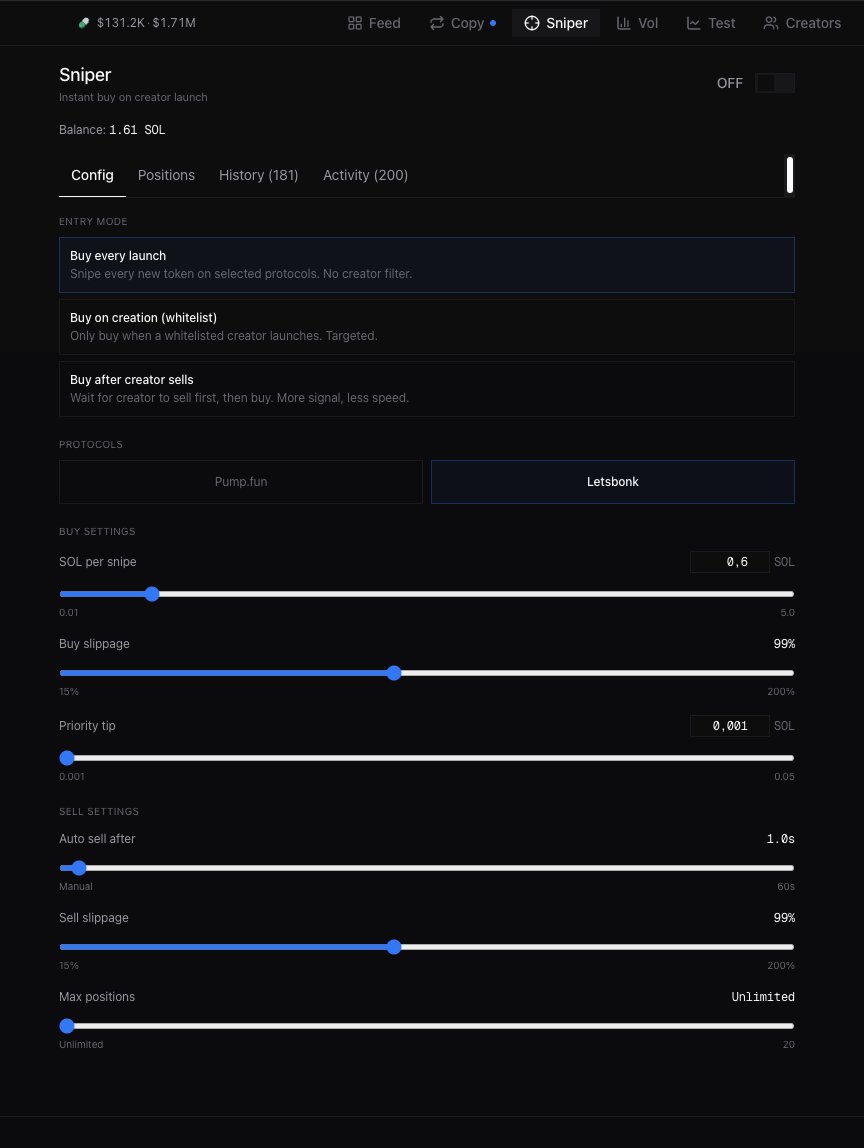
Task: Click the Buy slippage slider handle
Action: (x=394, y=673)
